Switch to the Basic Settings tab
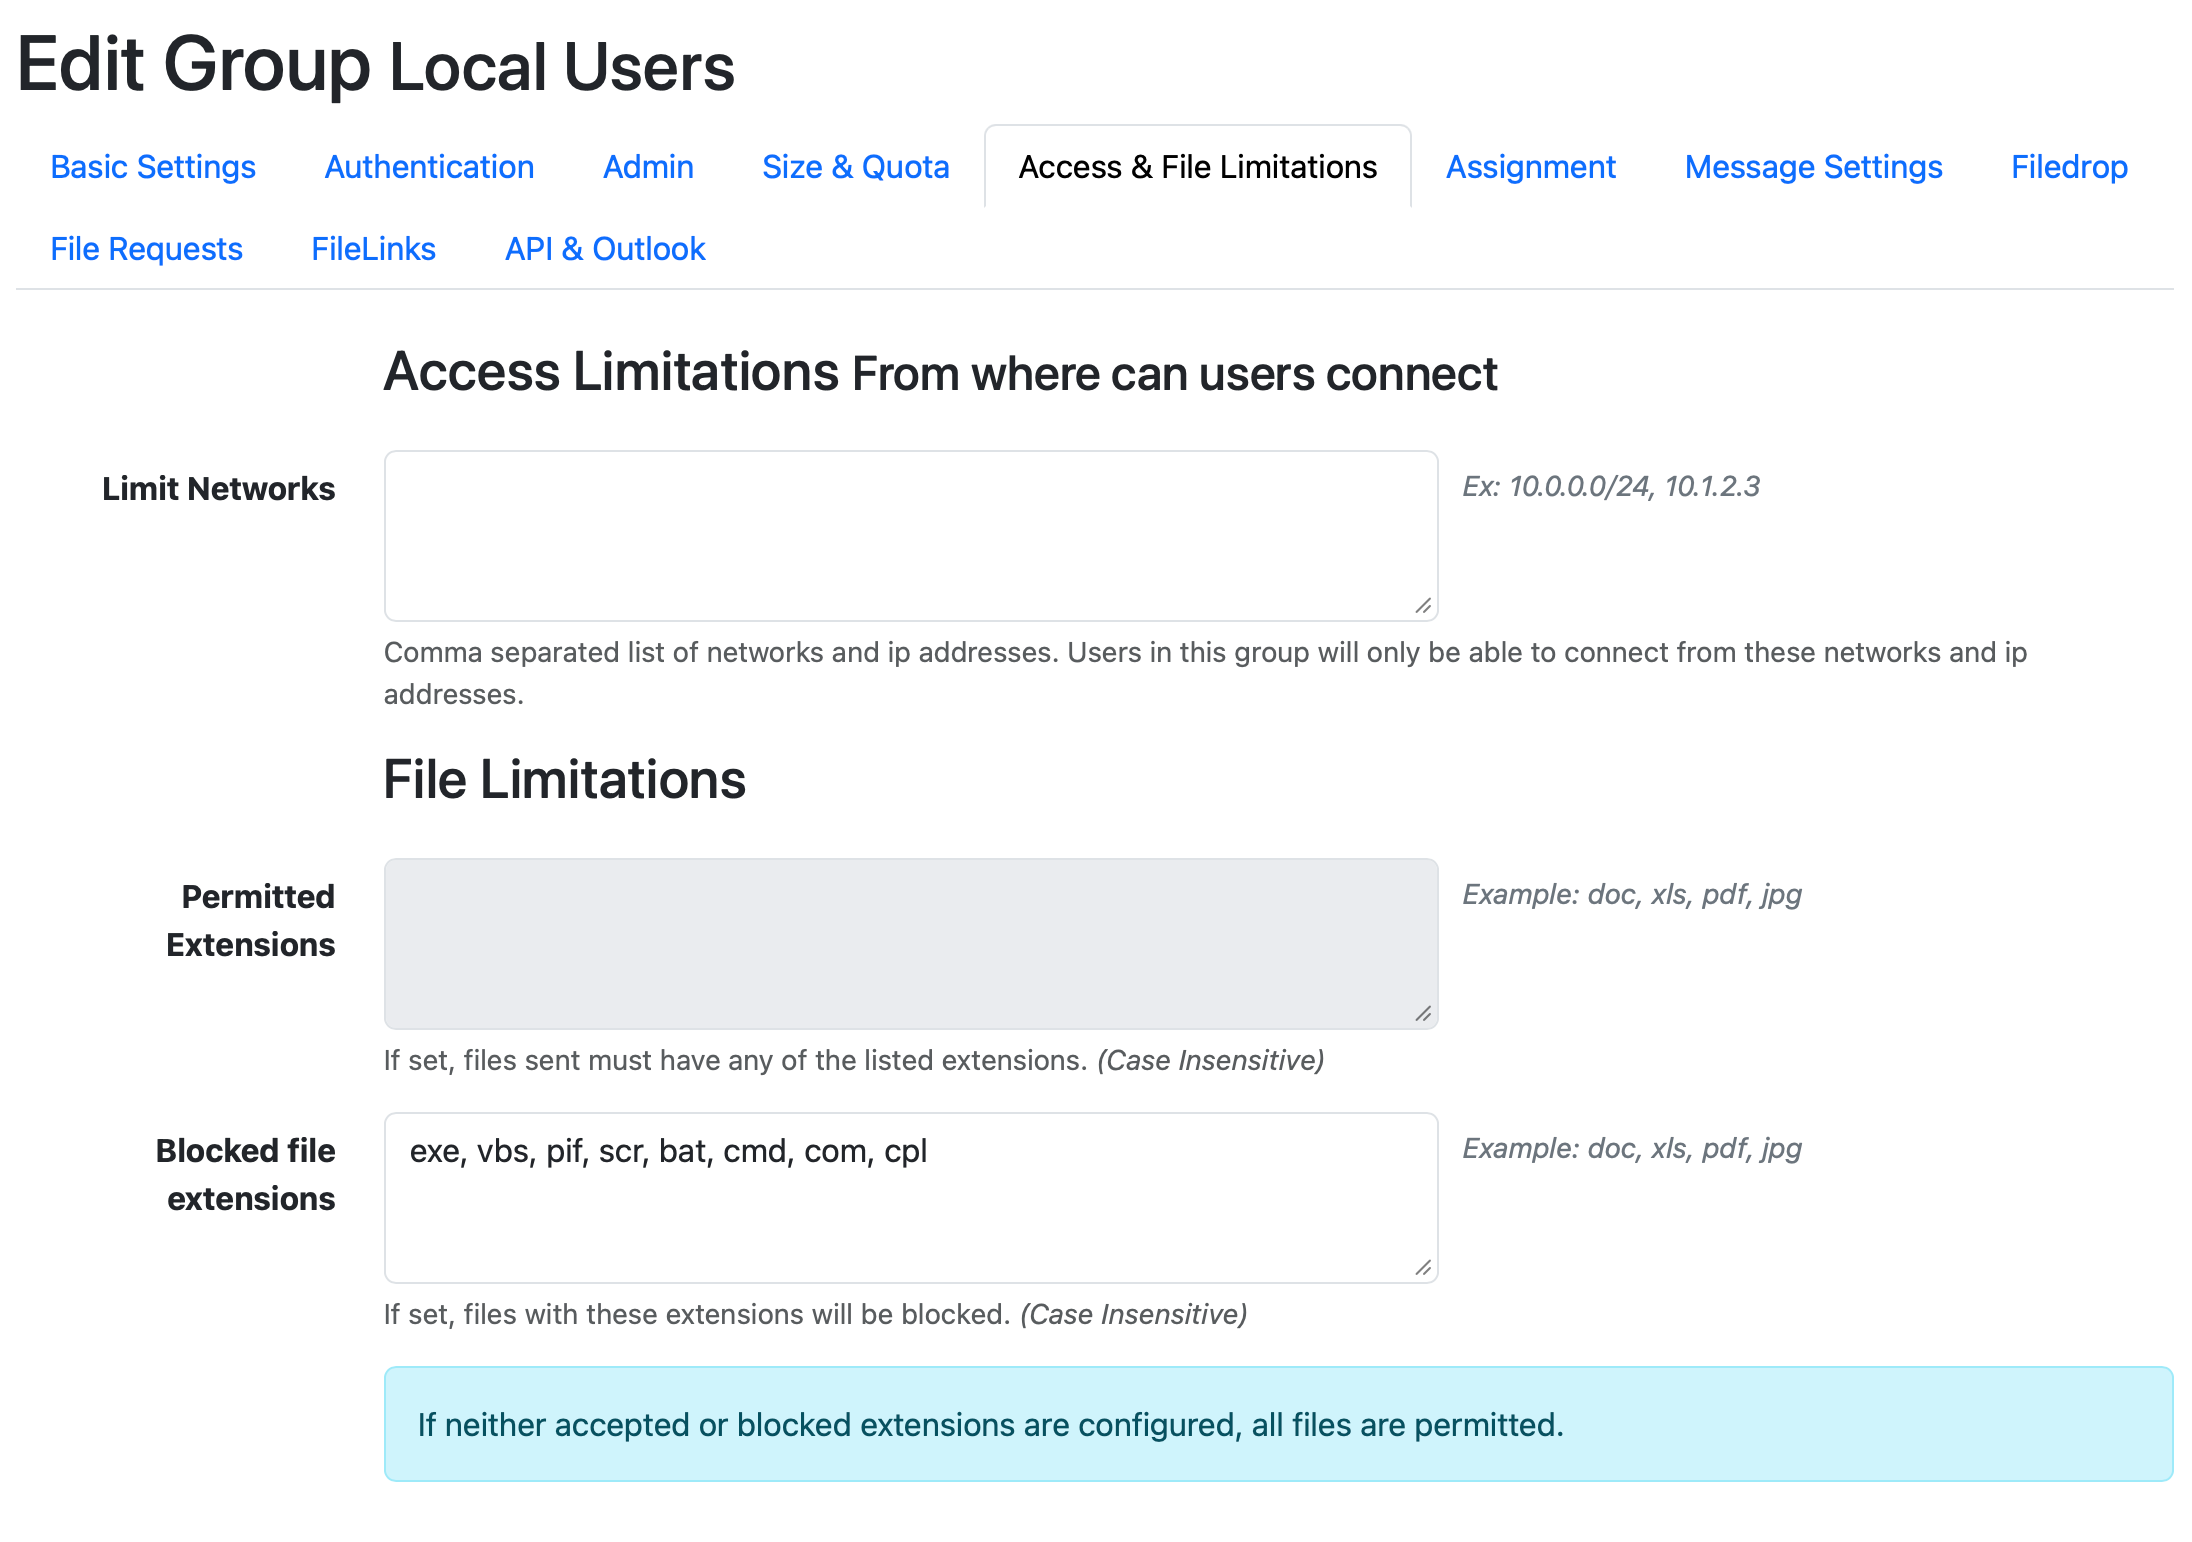The image size is (2192, 1542). [152, 167]
